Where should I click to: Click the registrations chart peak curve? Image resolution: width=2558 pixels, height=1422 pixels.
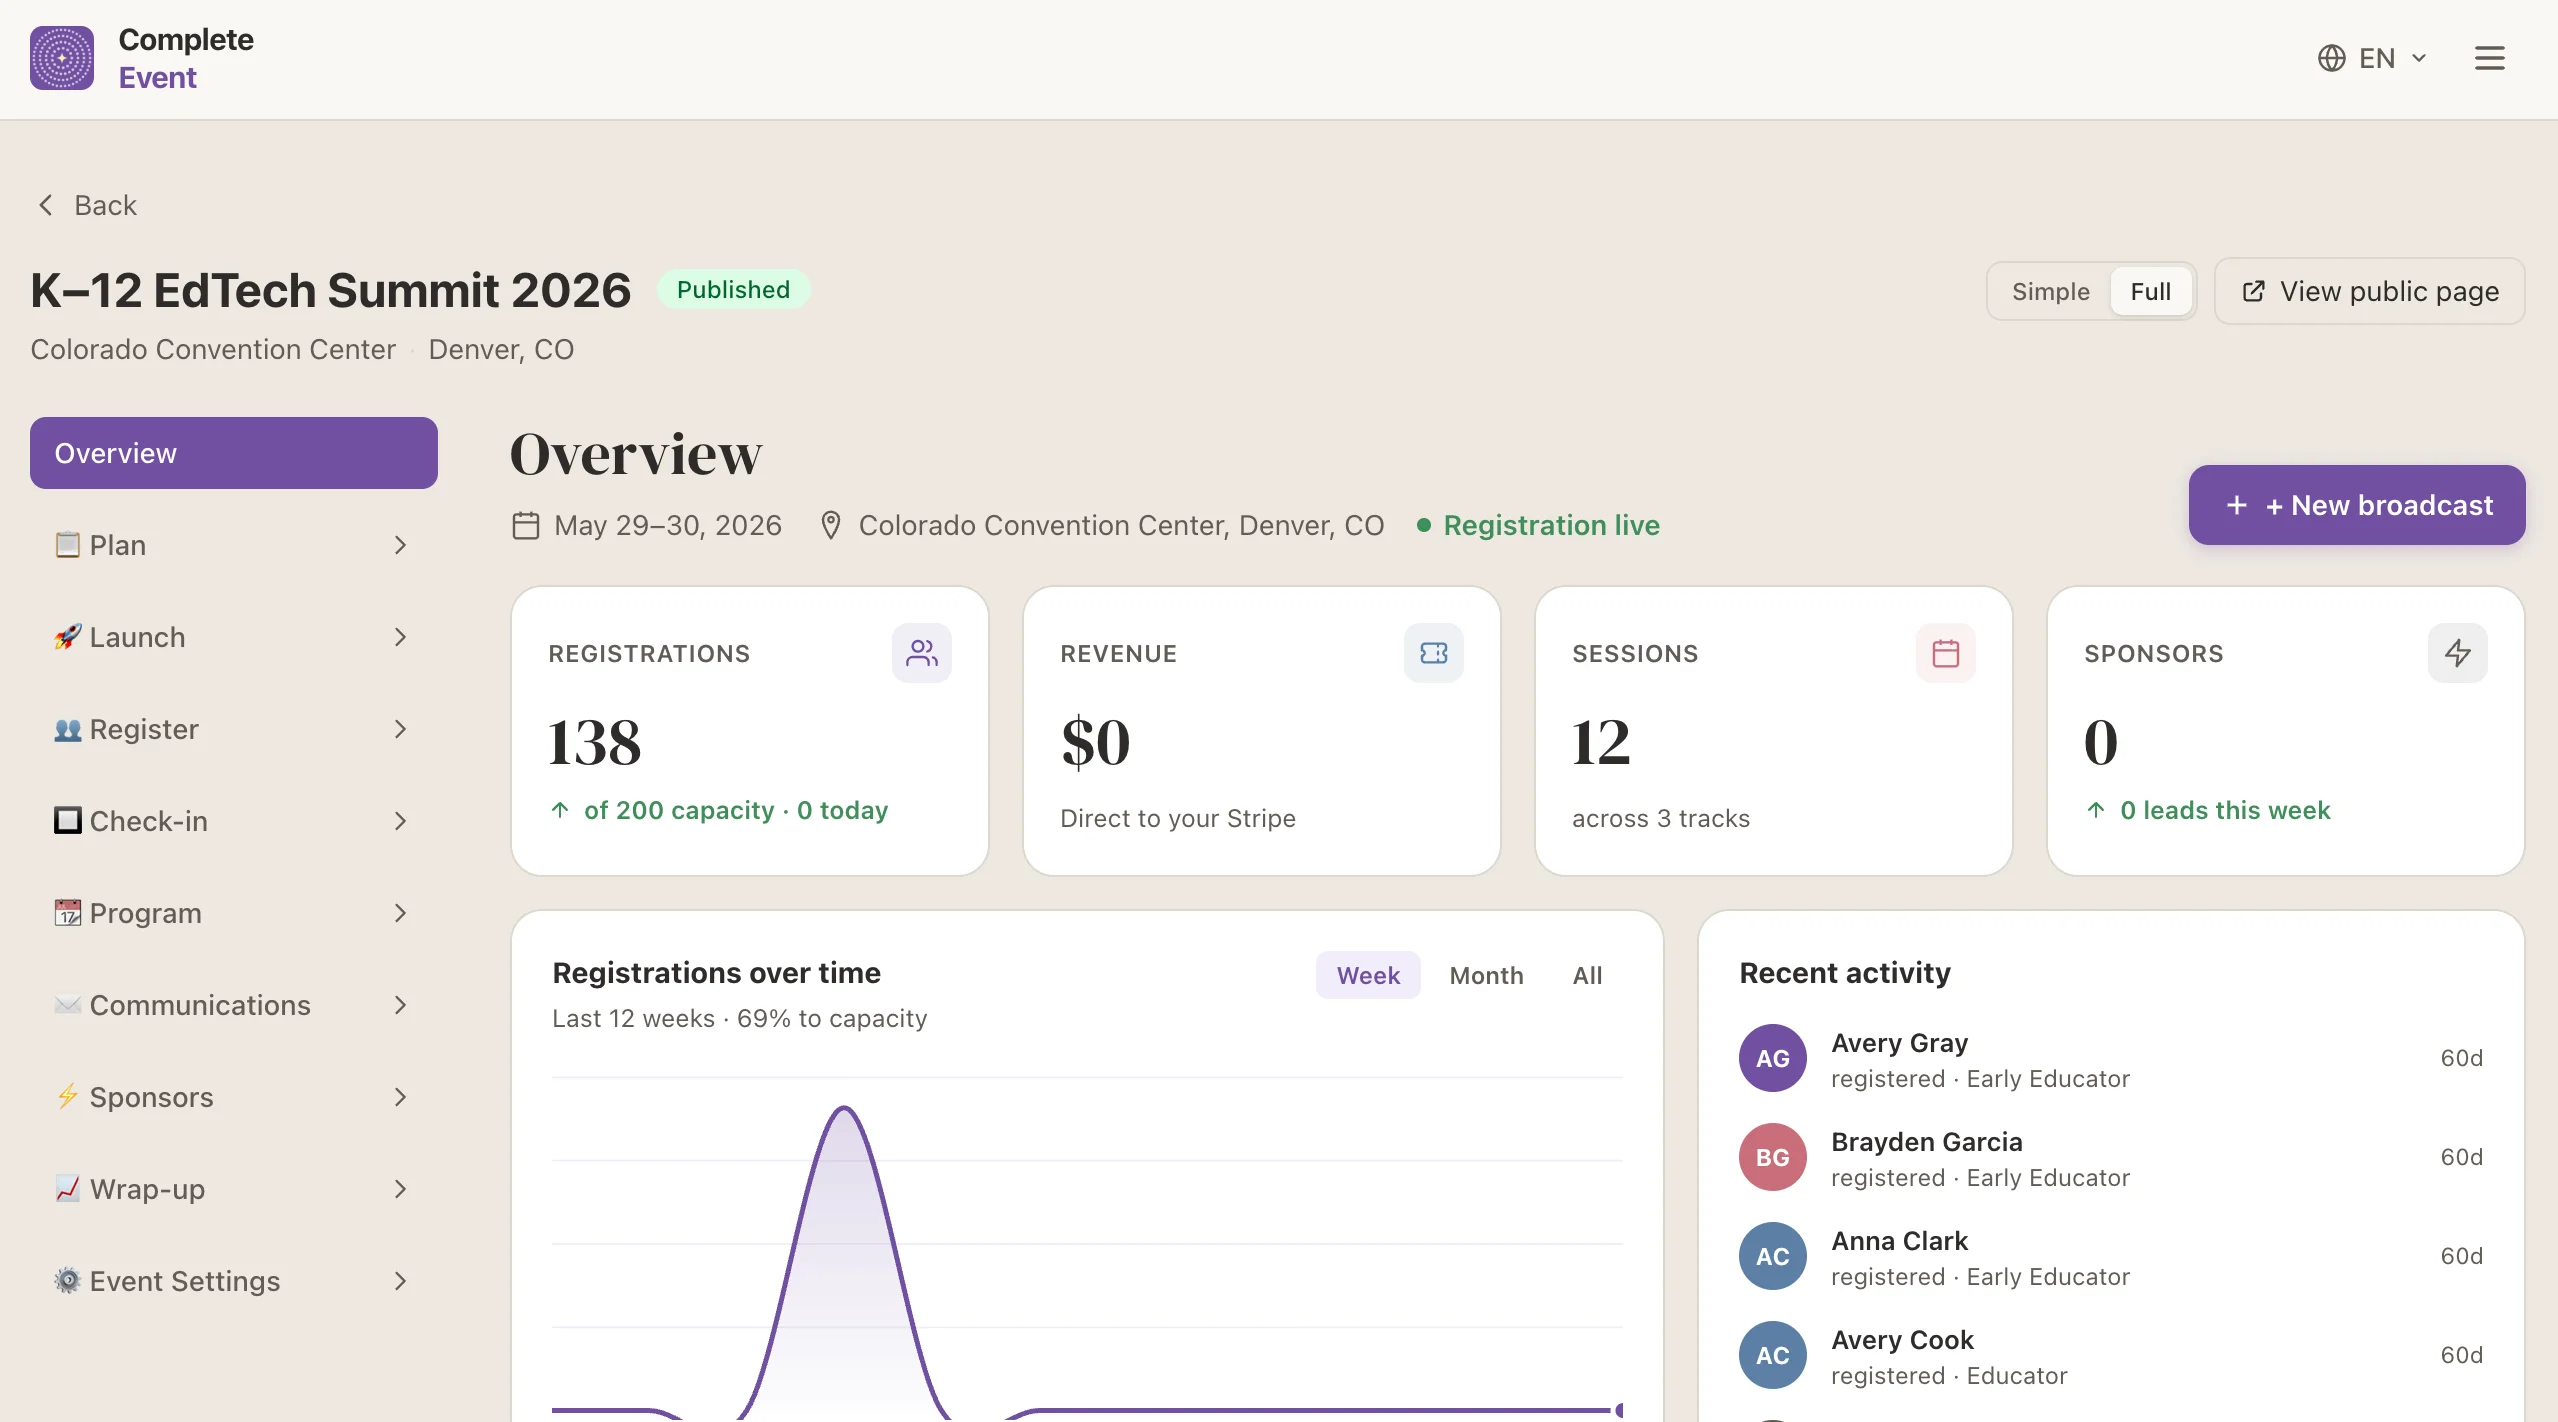845,1110
